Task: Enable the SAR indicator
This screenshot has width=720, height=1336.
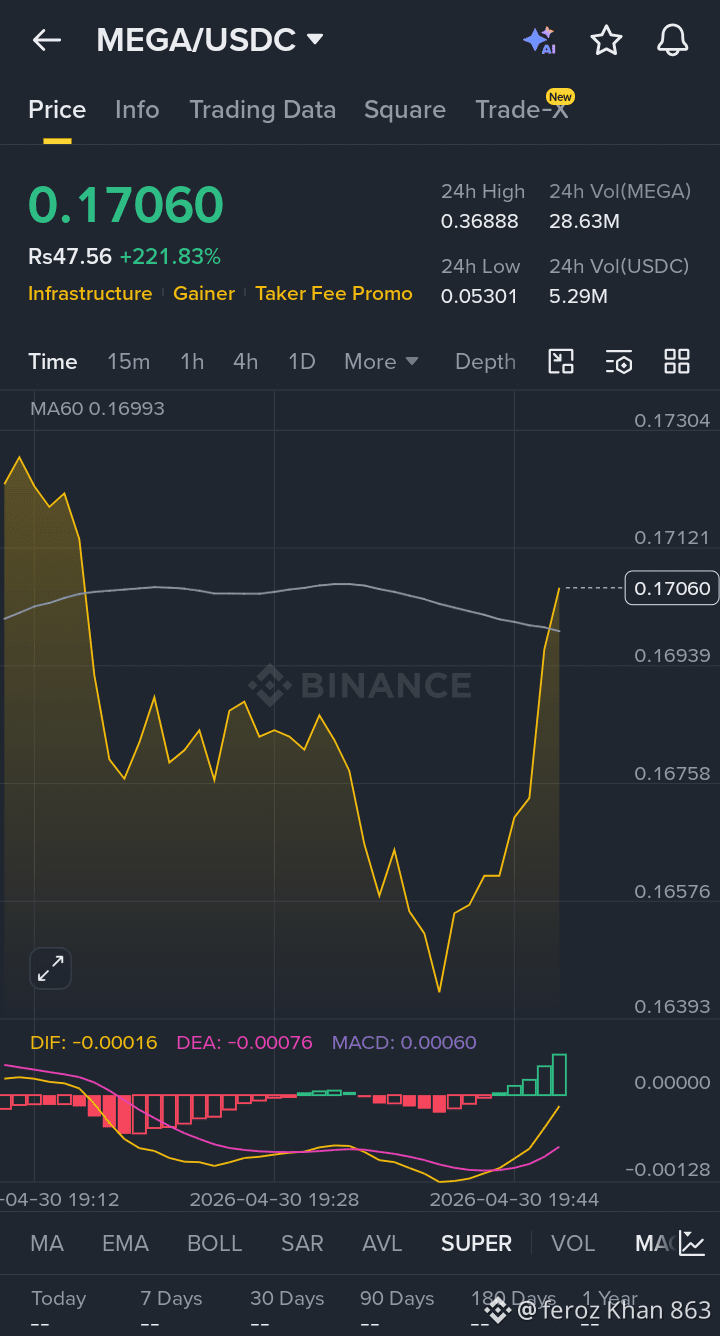Action: [302, 1243]
